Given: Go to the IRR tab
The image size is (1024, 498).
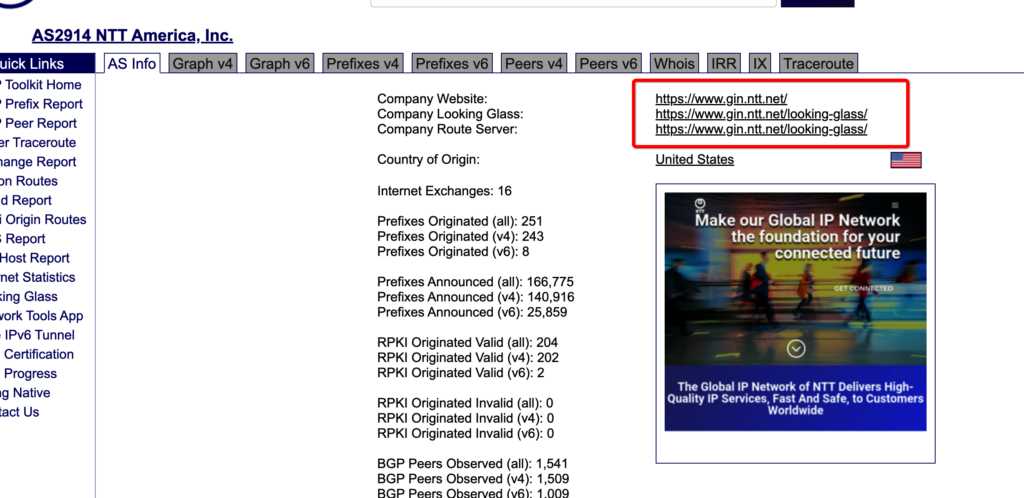Looking at the screenshot, I should [723, 64].
